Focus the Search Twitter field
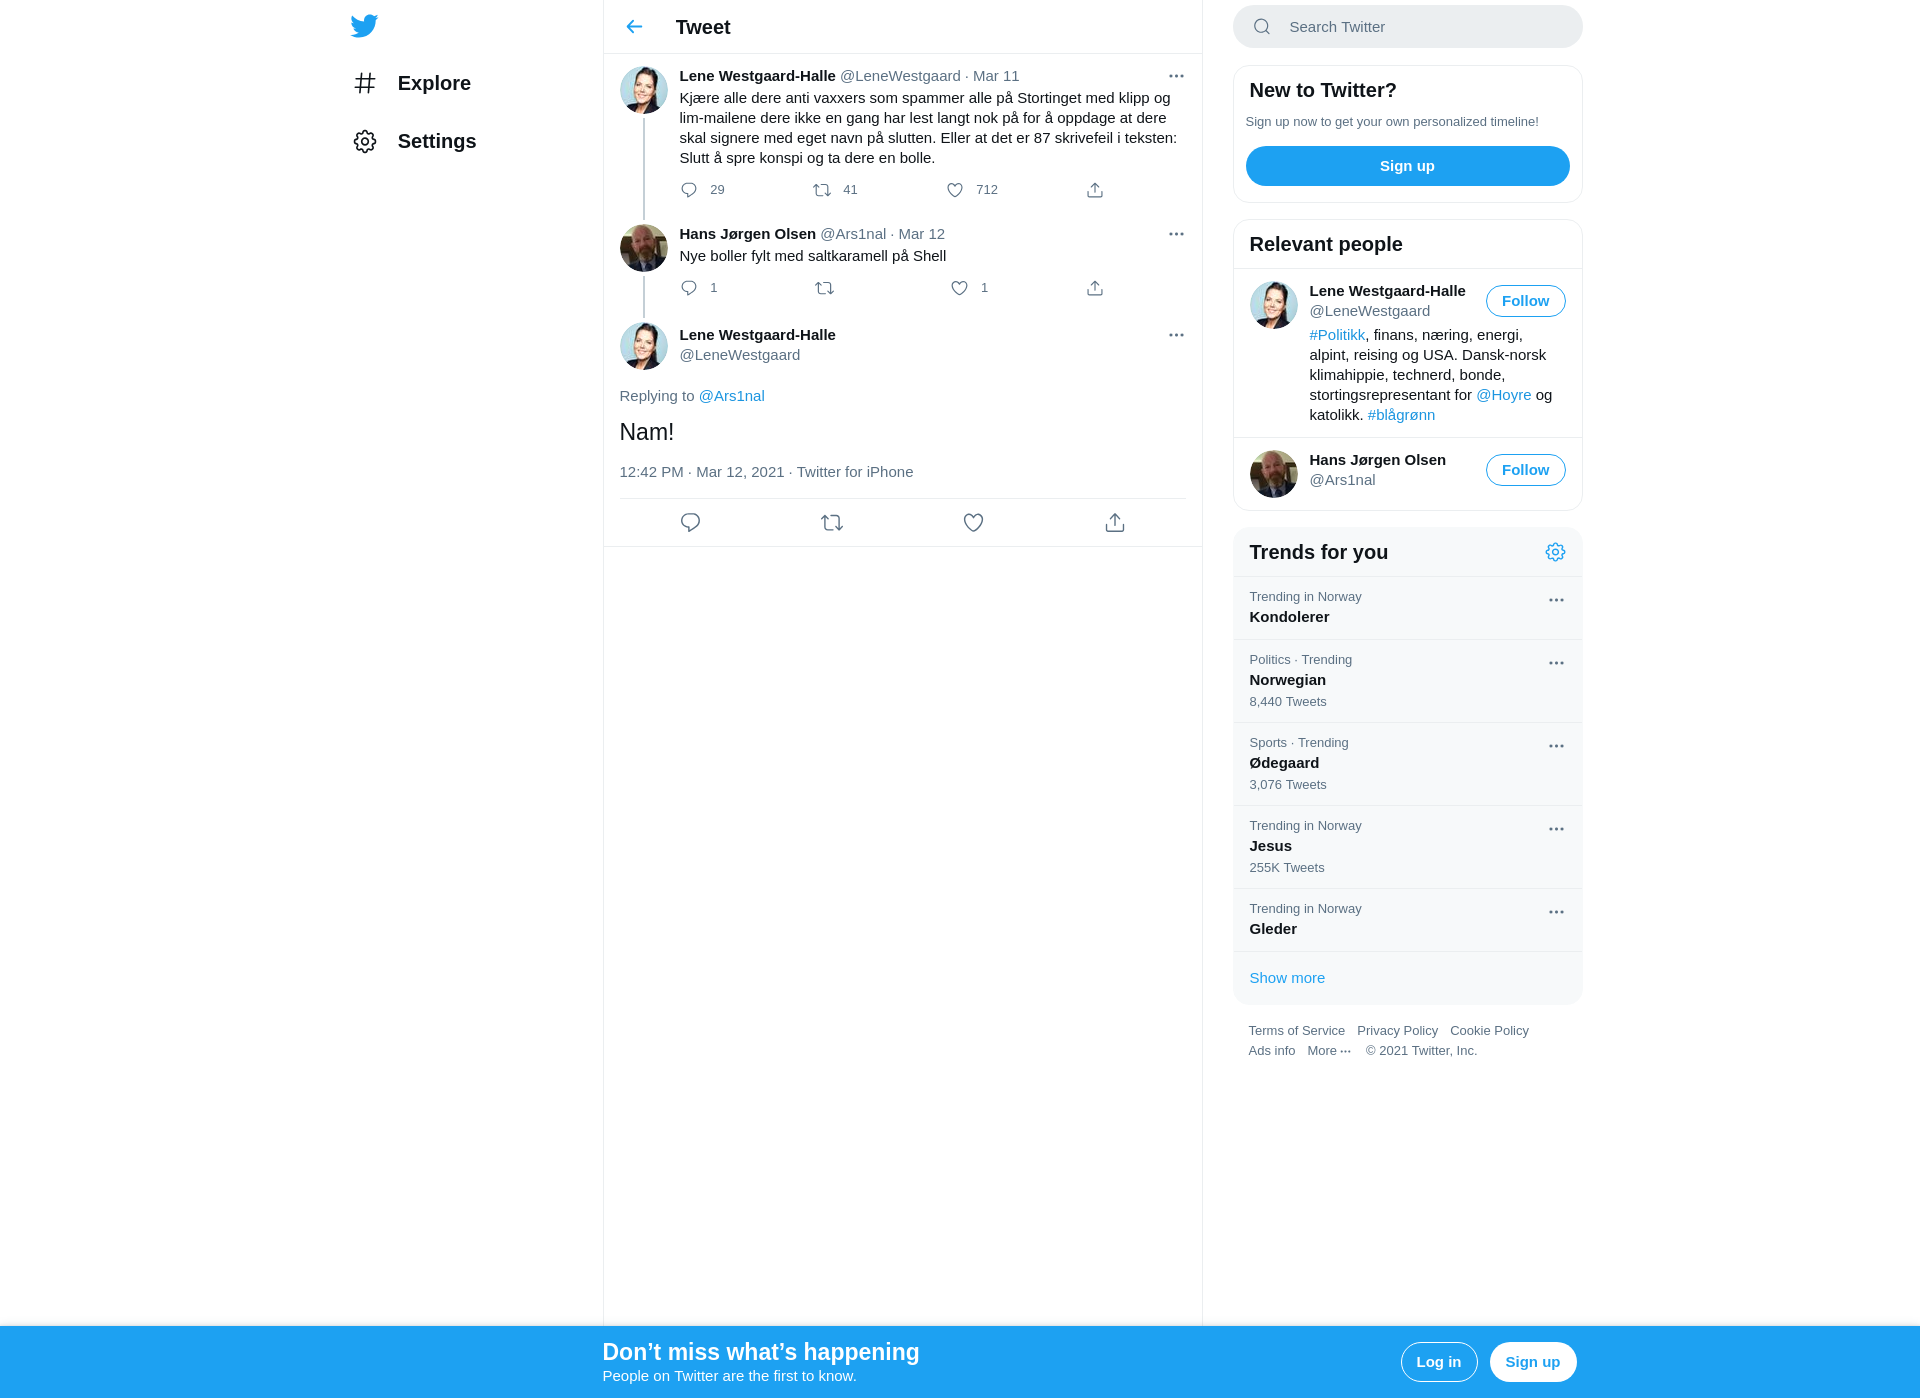The height and width of the screenshot is (1398, 1920). pos(1407,27)
